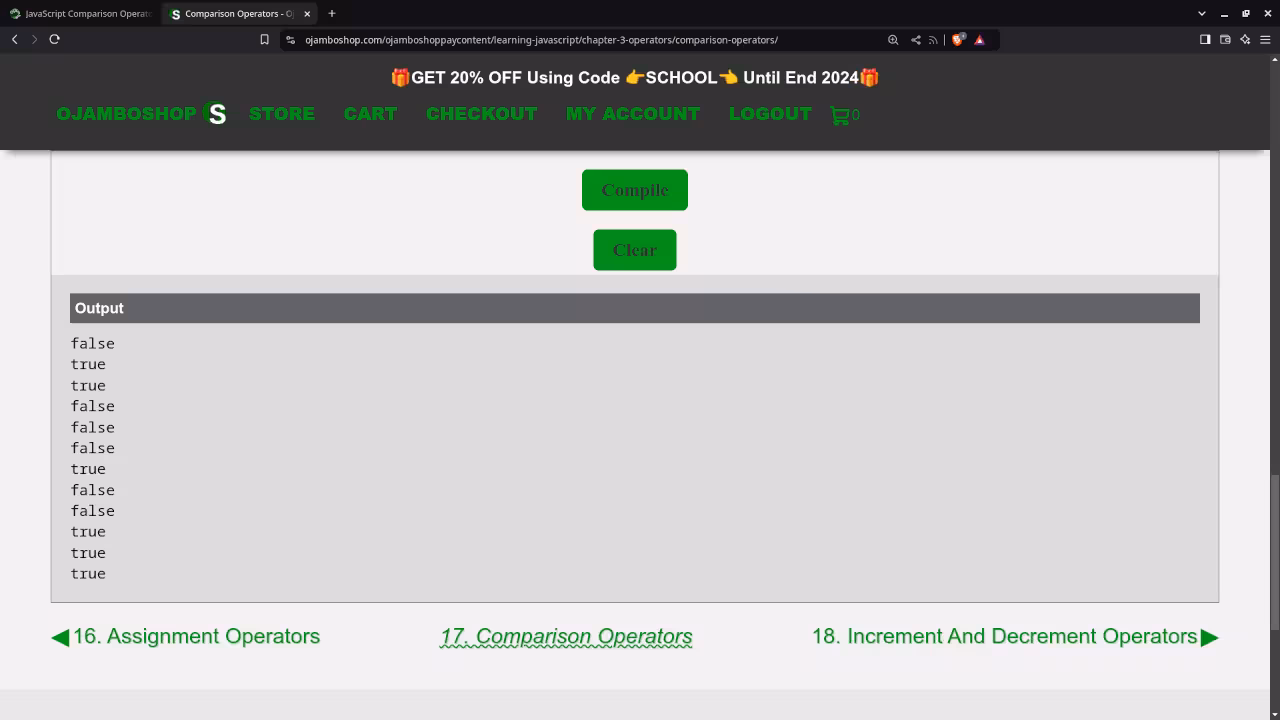Click the zoom magnifier icon in address bar
Screen dimensions: 1280x720
[893, 40]
